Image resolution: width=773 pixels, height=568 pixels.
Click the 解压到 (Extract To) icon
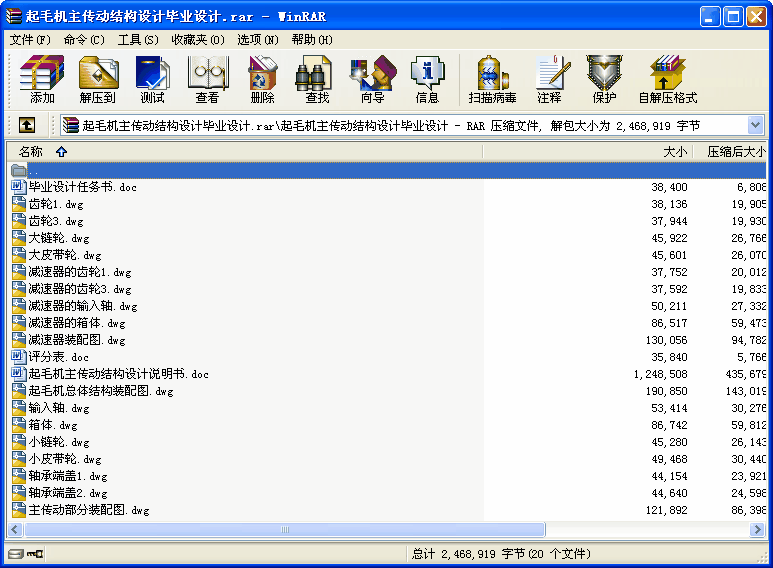(98, 80)
